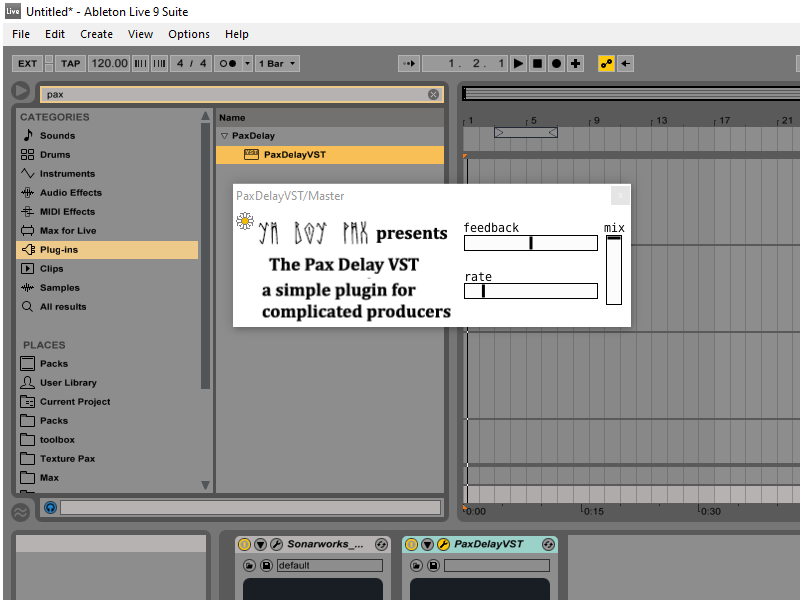Adjust the mix vertical slider
This screenshot has width=800, height=600.
click(614, 270)
